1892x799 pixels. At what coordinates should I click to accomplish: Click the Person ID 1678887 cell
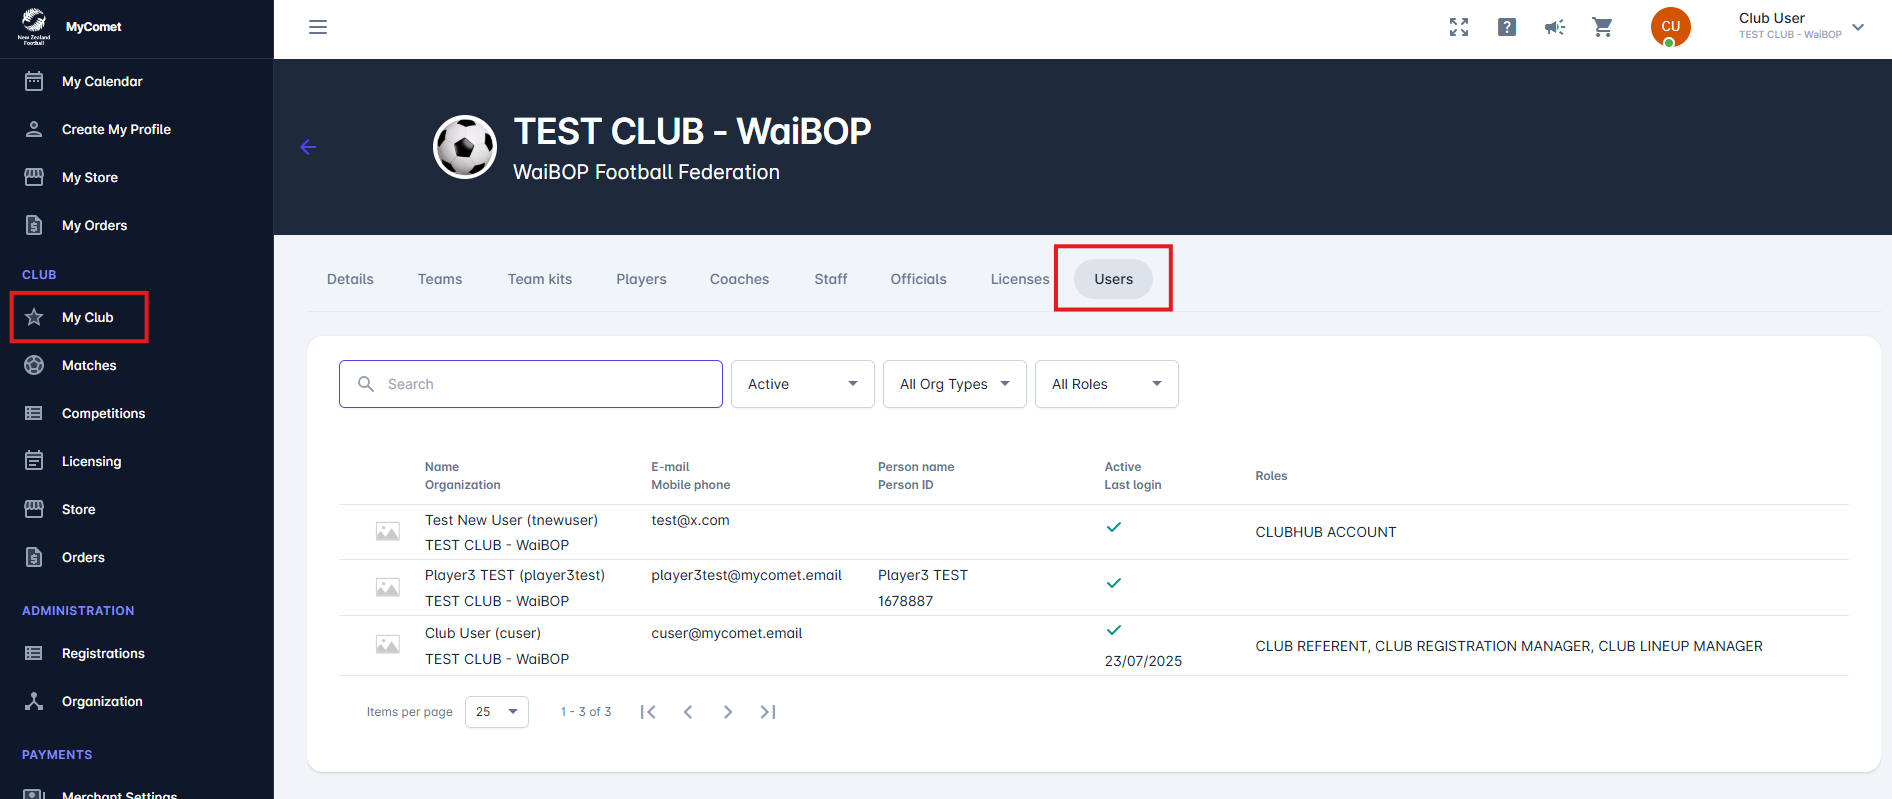coord(905,601)
